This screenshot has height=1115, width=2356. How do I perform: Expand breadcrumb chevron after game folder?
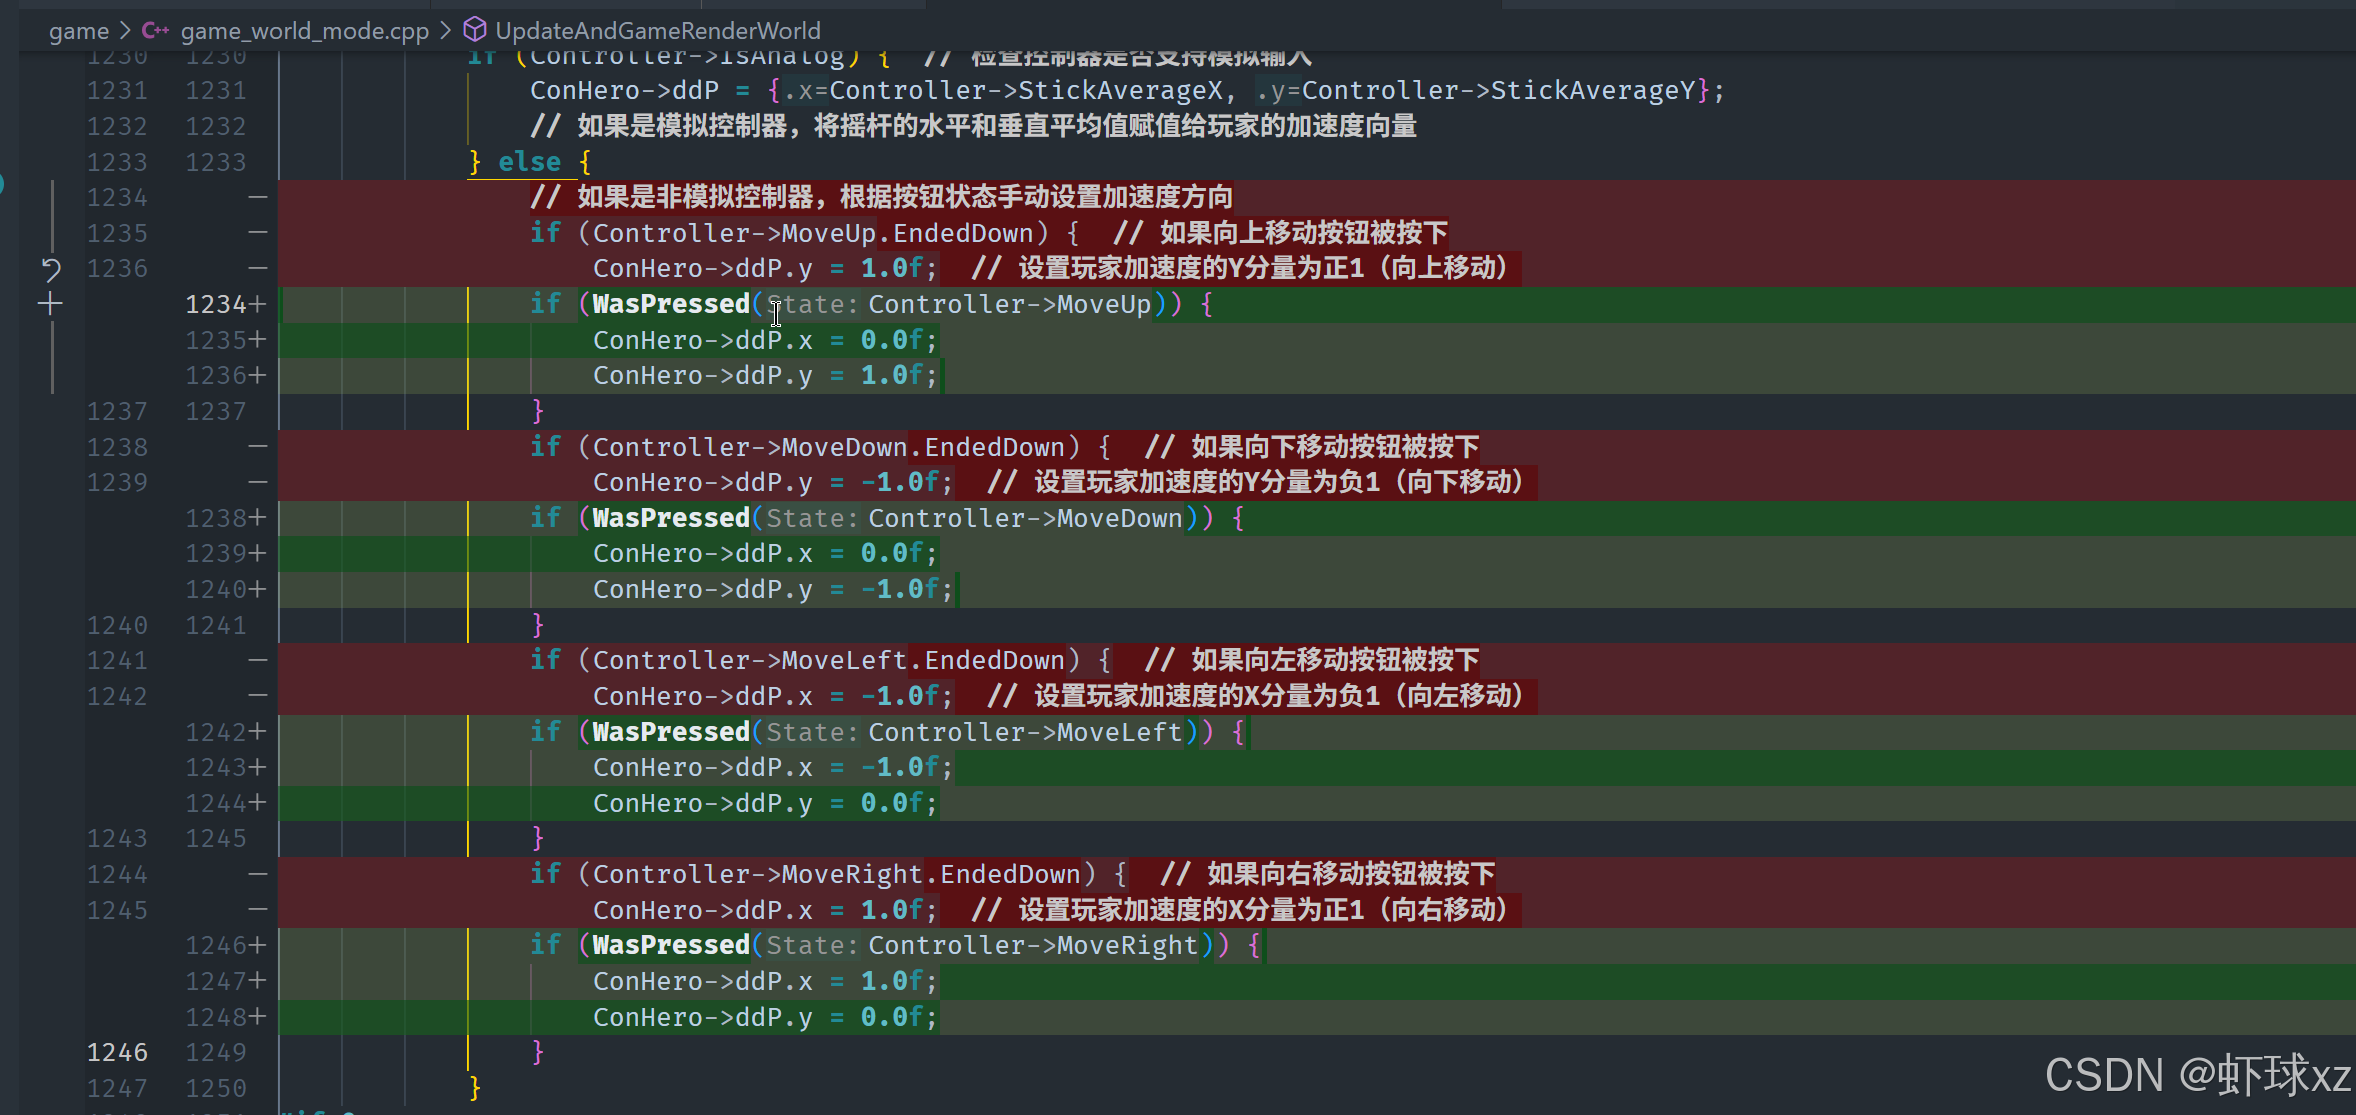click(x=125, y=31)
